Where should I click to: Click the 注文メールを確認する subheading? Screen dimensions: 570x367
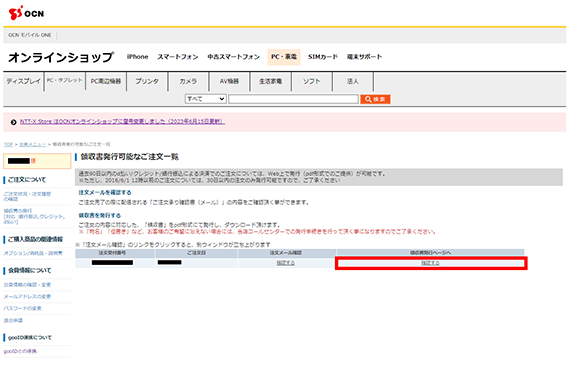pos(105,192)
